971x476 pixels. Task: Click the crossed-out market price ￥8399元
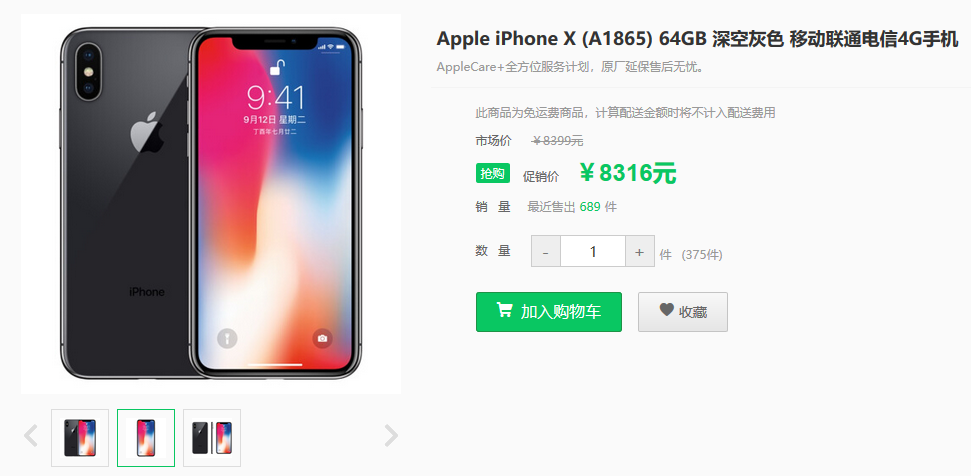(x=557, y=141)
